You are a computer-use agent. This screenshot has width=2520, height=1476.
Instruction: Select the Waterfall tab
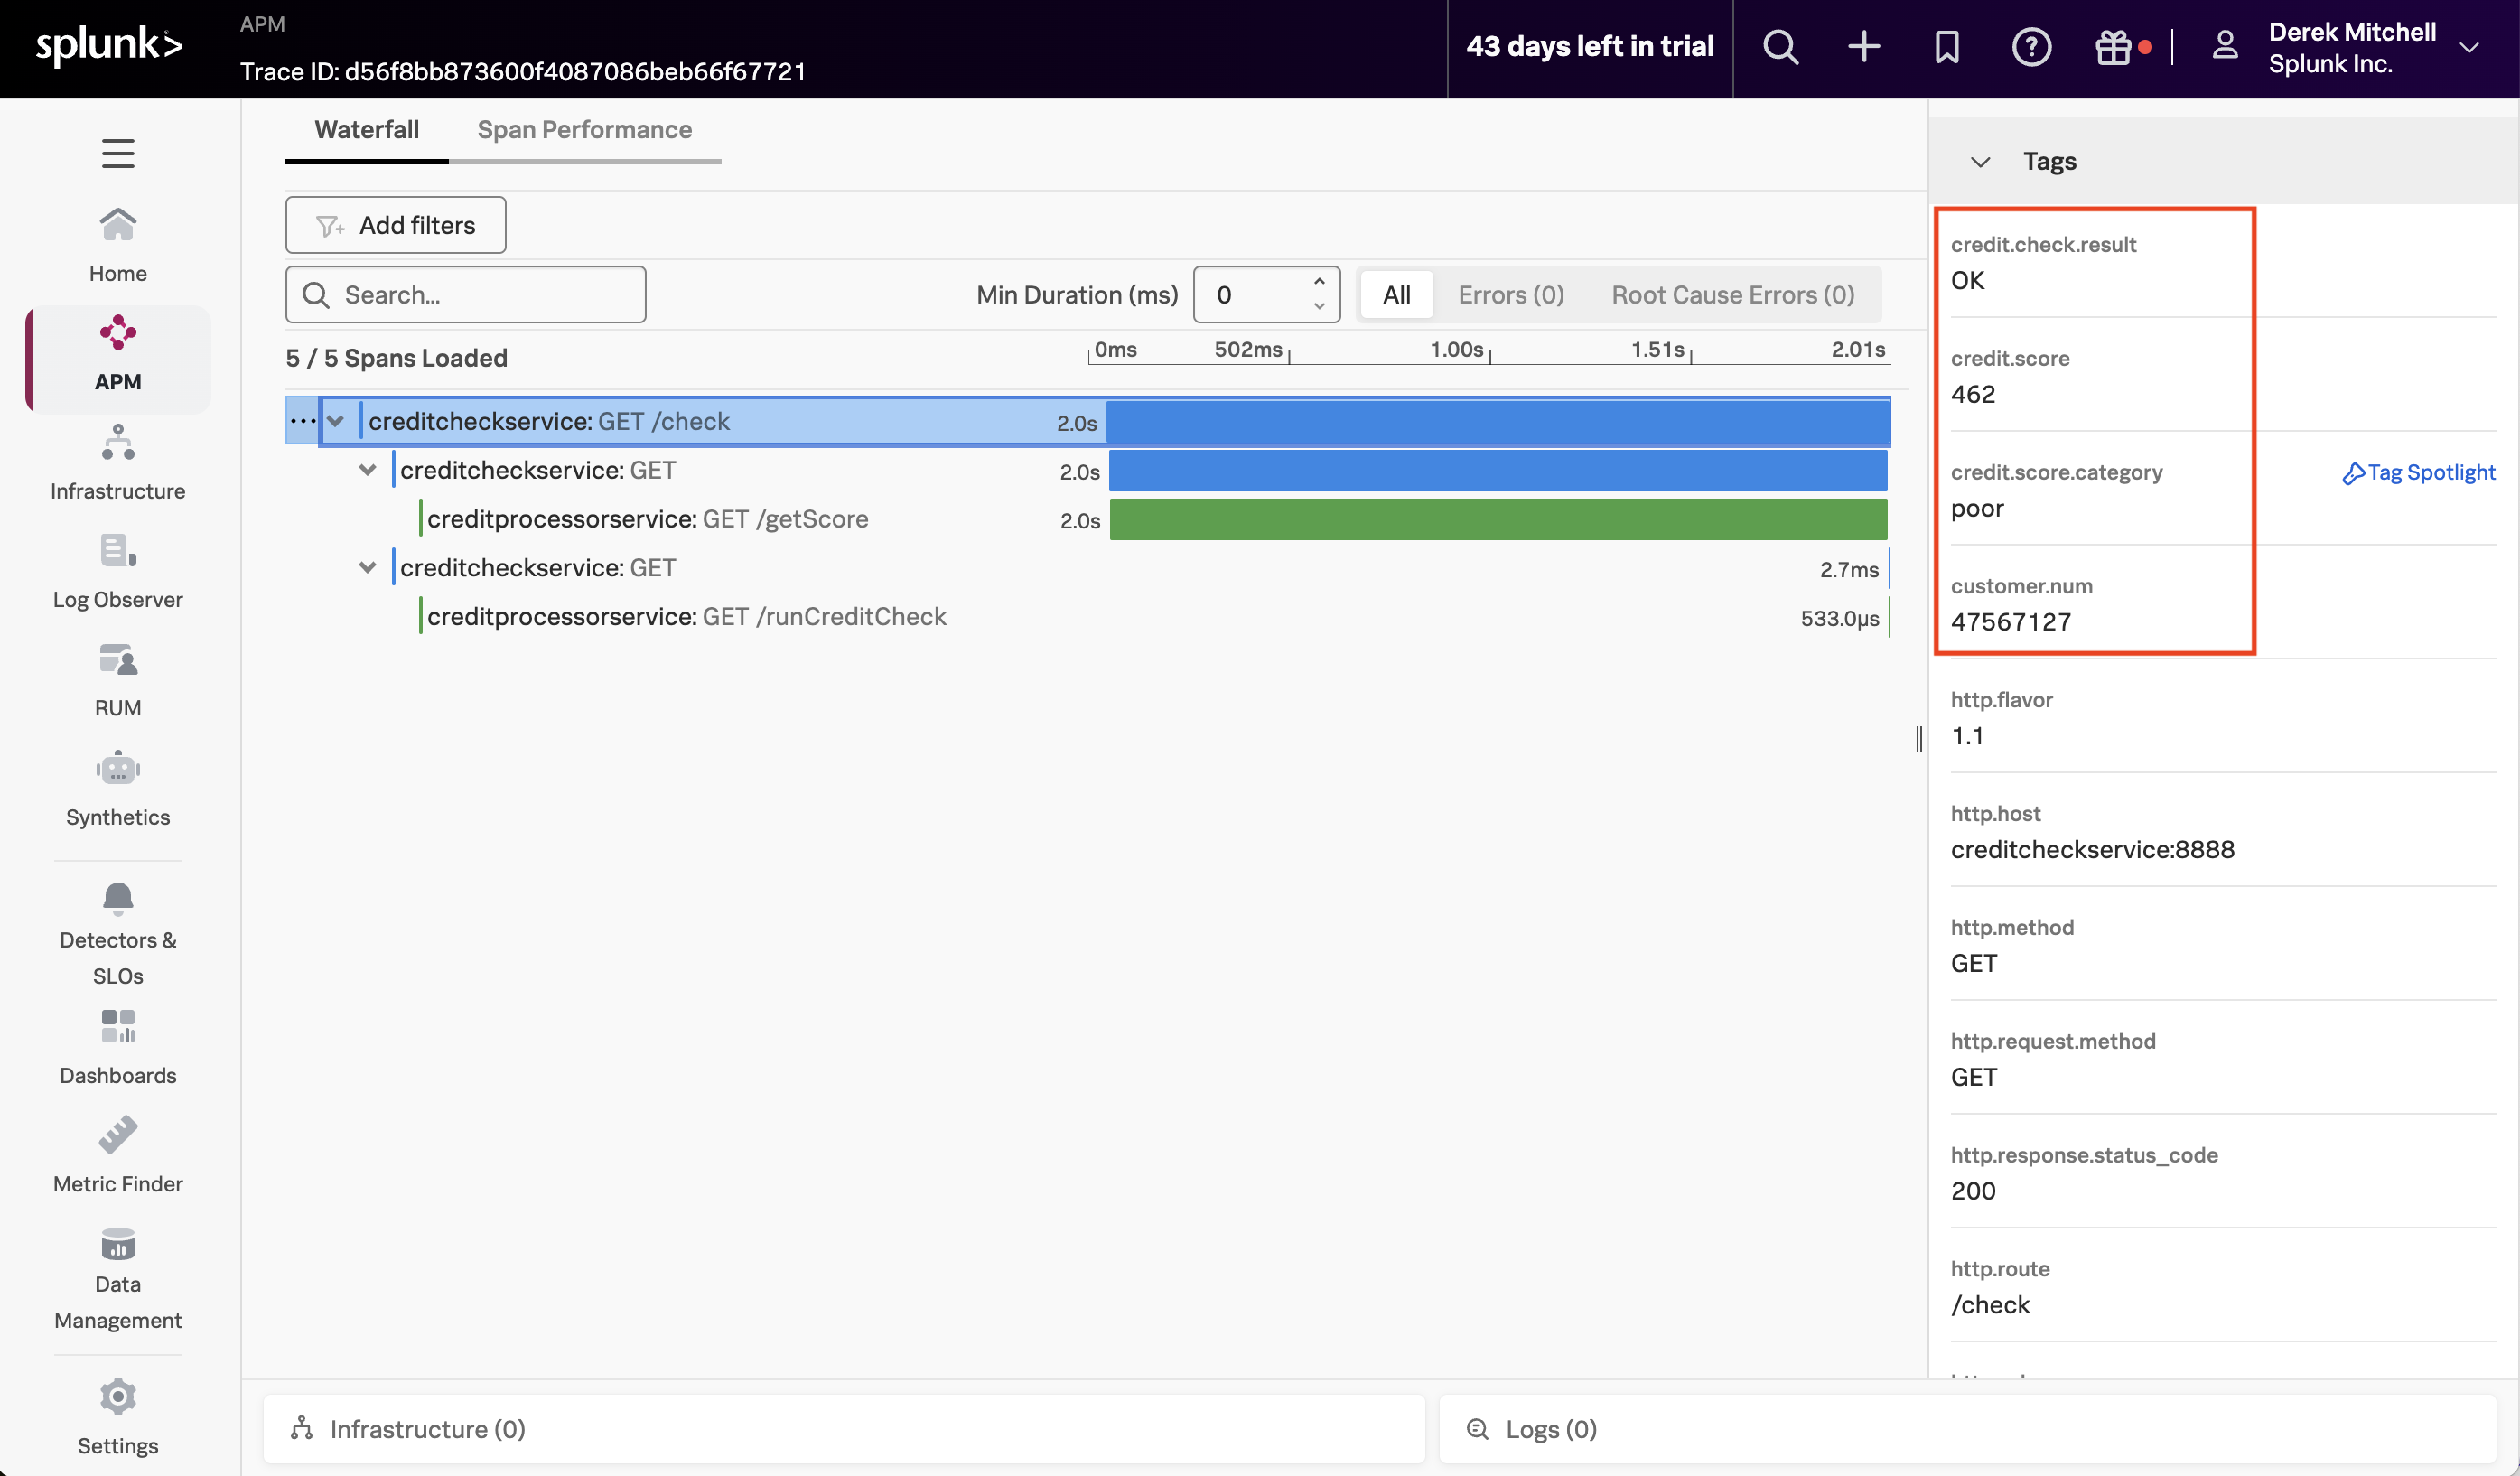366,130
